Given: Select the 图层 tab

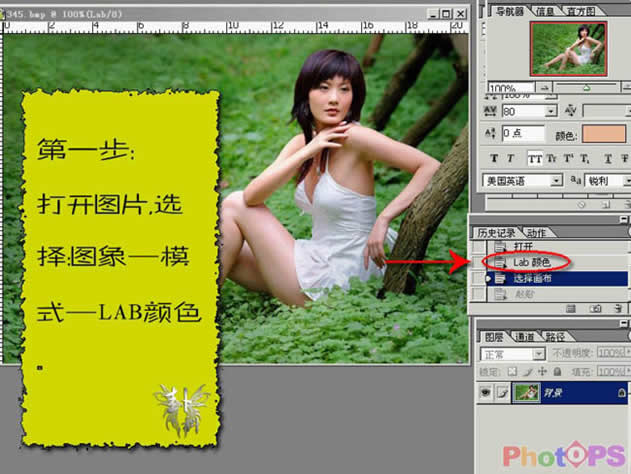Looking at the screenshot, I should [x=493, y=337].
